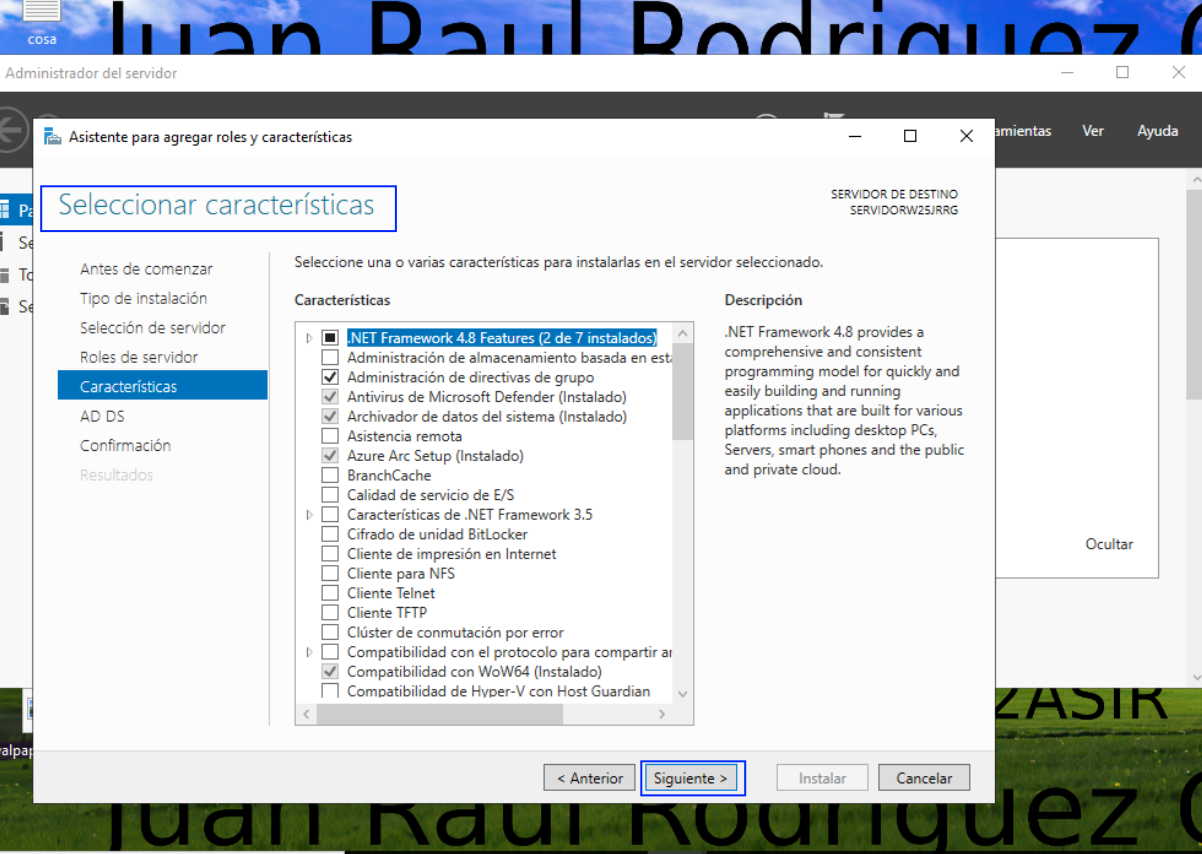
Task: Expand Compatibilidad con el protocolo para compartir node
Action: (309, 652)
